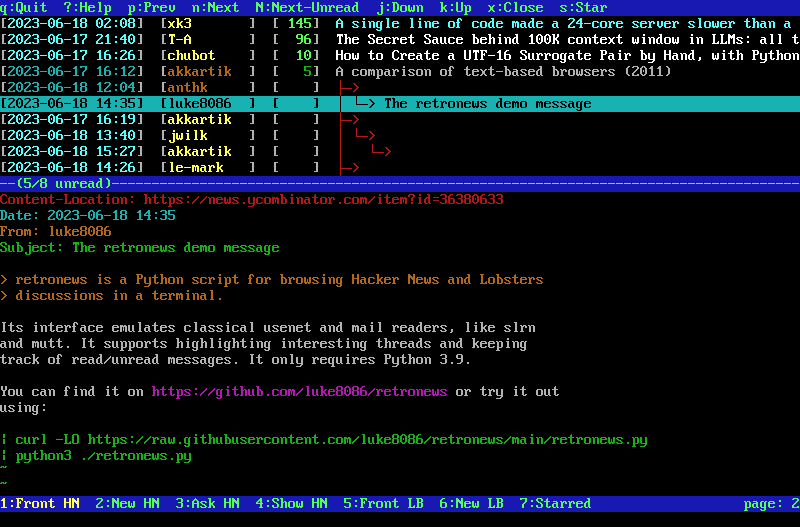This screenshot has width=800, height=527.
Task: Open the T-A thread on 100K context window
Action: click(x=400, y=39)
